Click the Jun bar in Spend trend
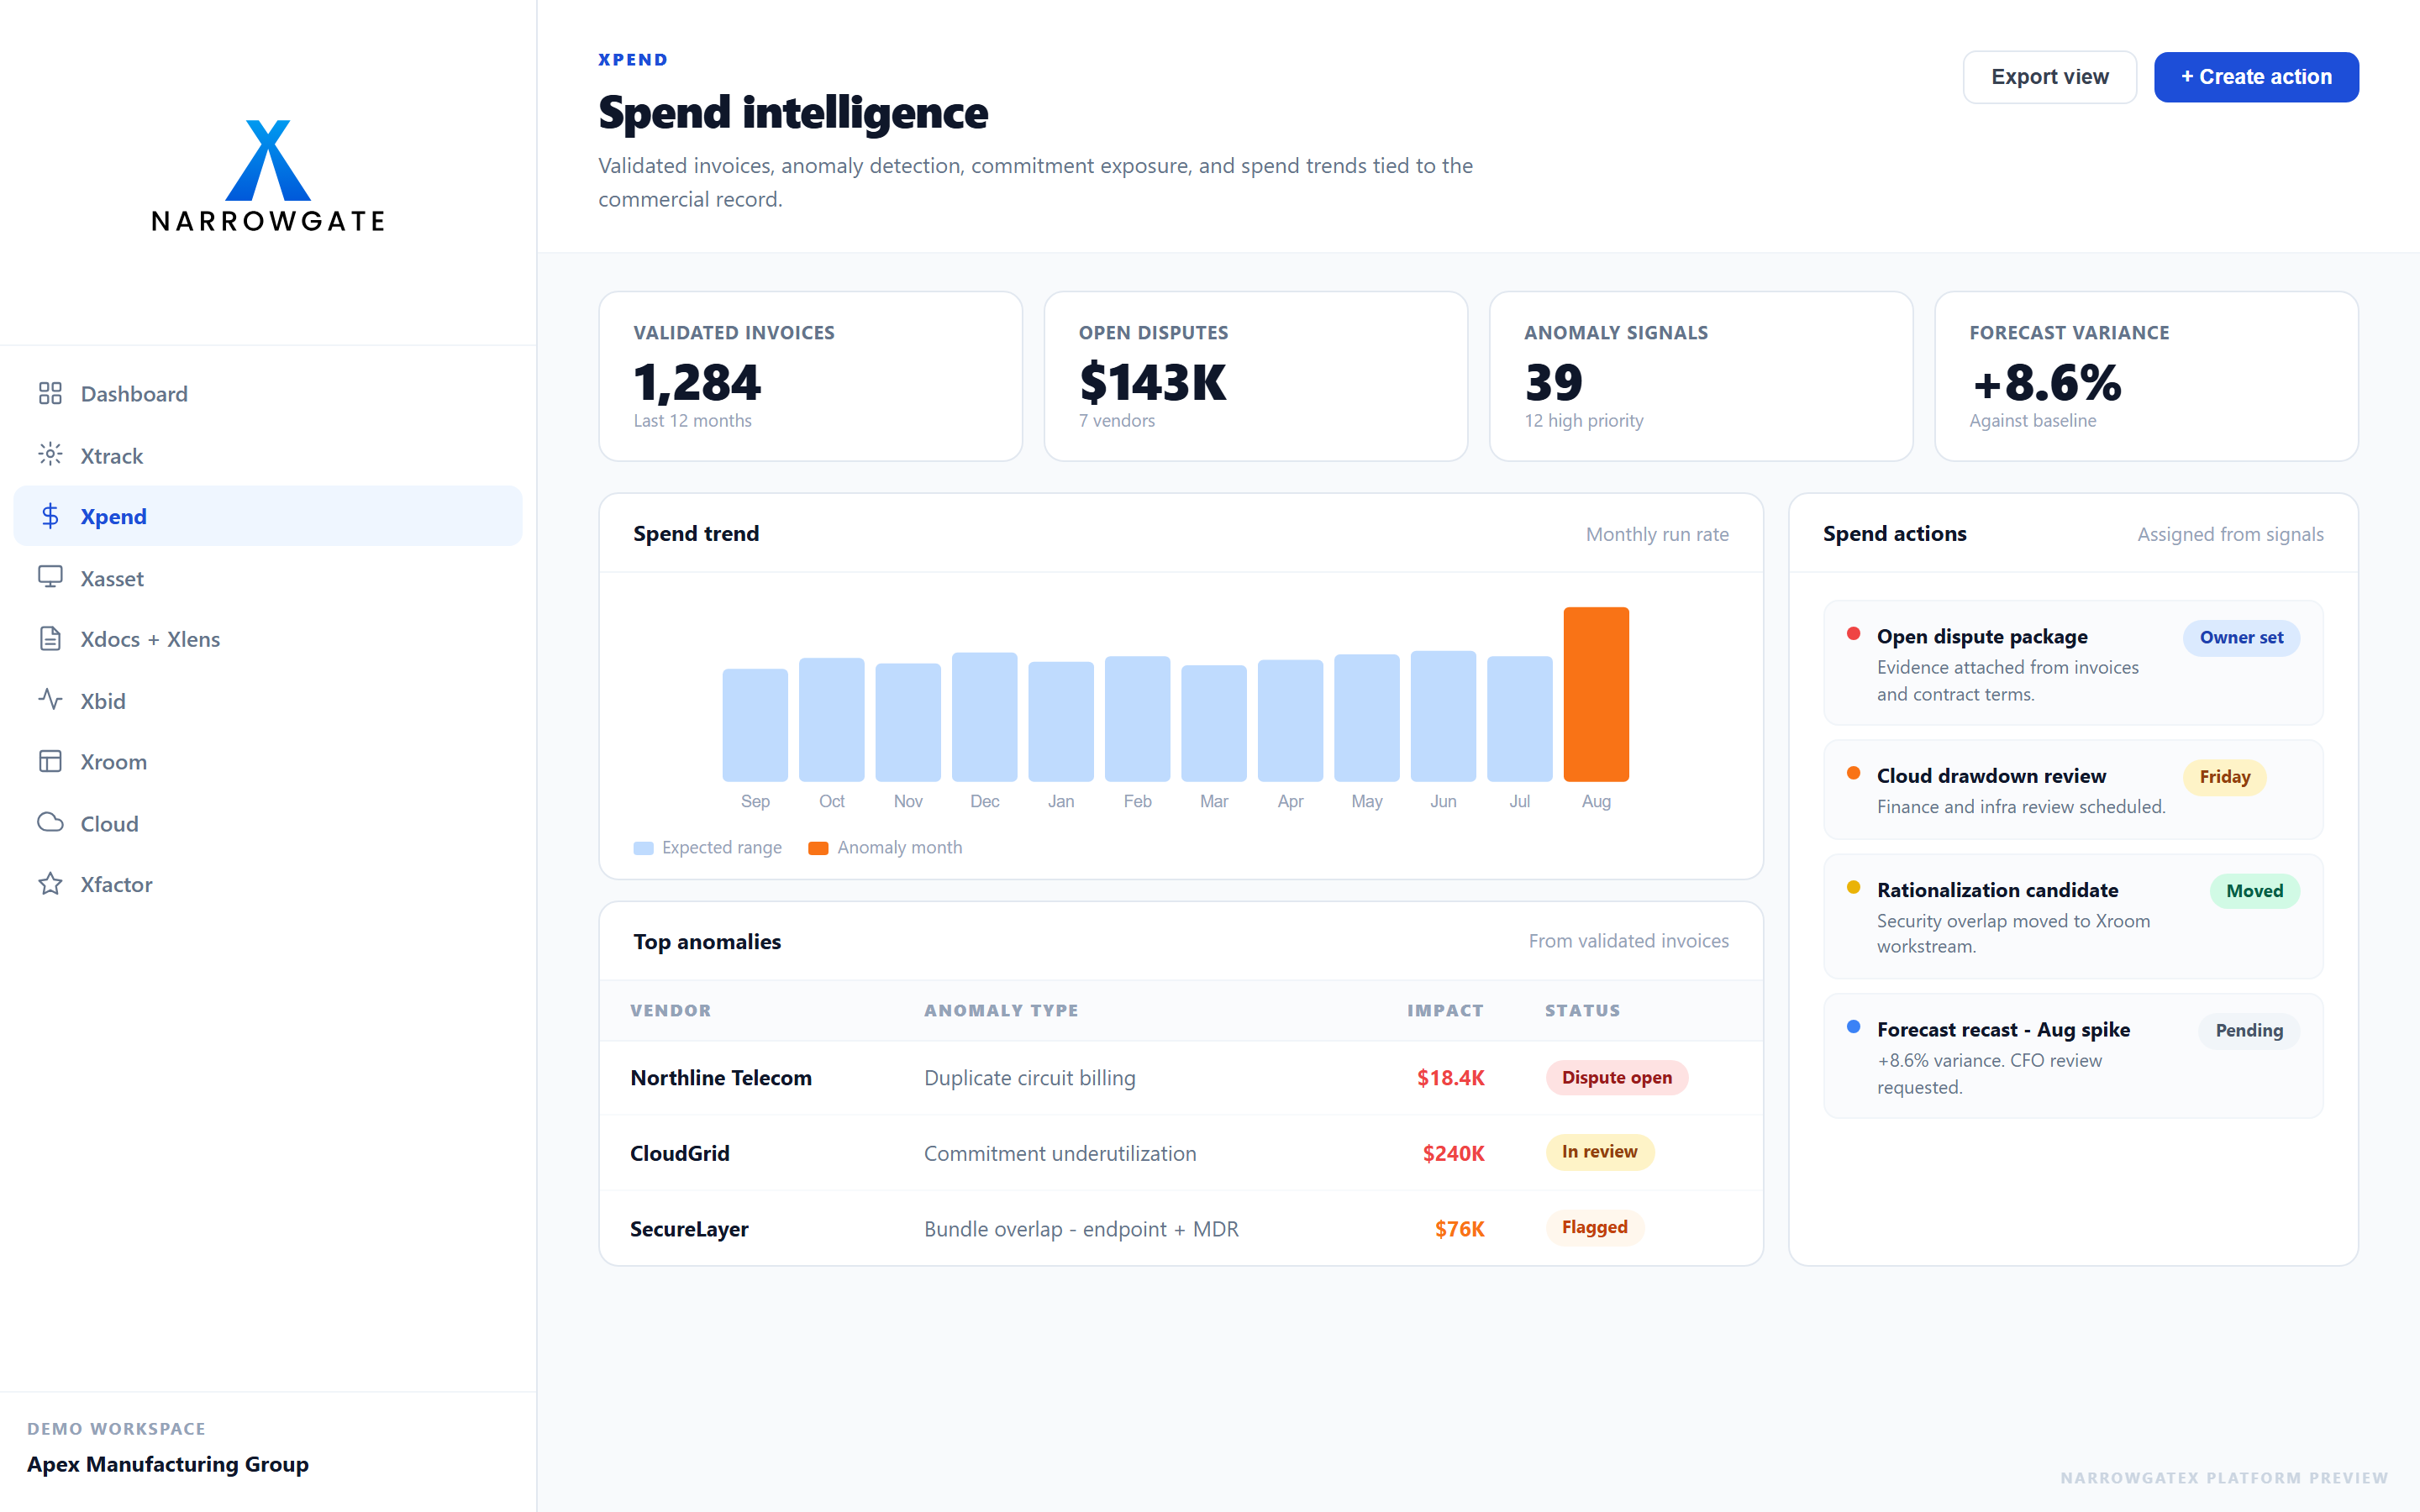2420x1512 pixels. (x=1443, y=716)
